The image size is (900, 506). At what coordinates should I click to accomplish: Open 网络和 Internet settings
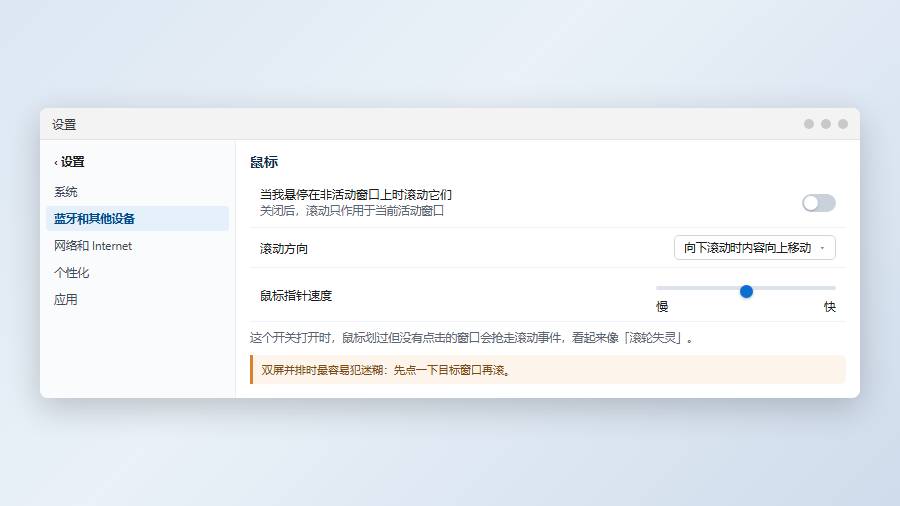(x=137, y=246)
